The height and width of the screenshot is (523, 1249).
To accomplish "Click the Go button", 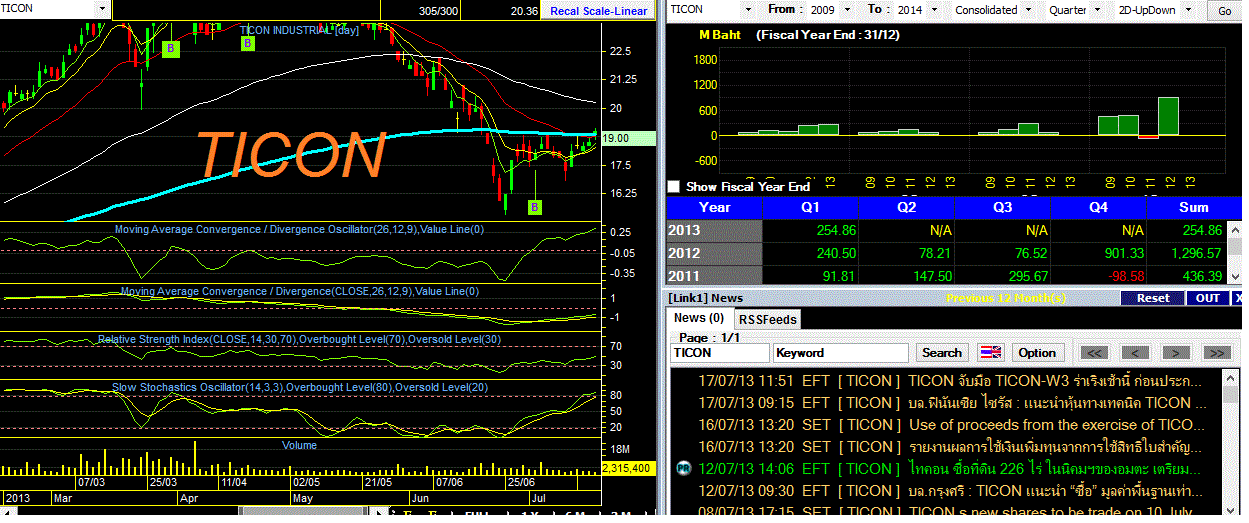I will pyautogui.click(x=1225, y=11).
